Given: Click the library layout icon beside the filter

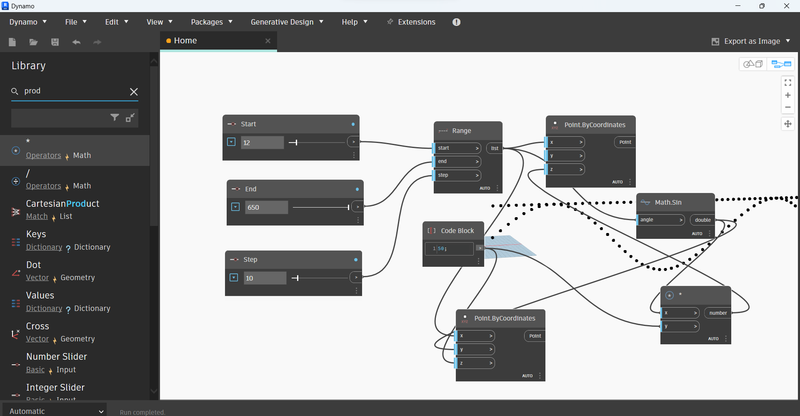Looking at the screenshot, I should click(x=130, y=118).
